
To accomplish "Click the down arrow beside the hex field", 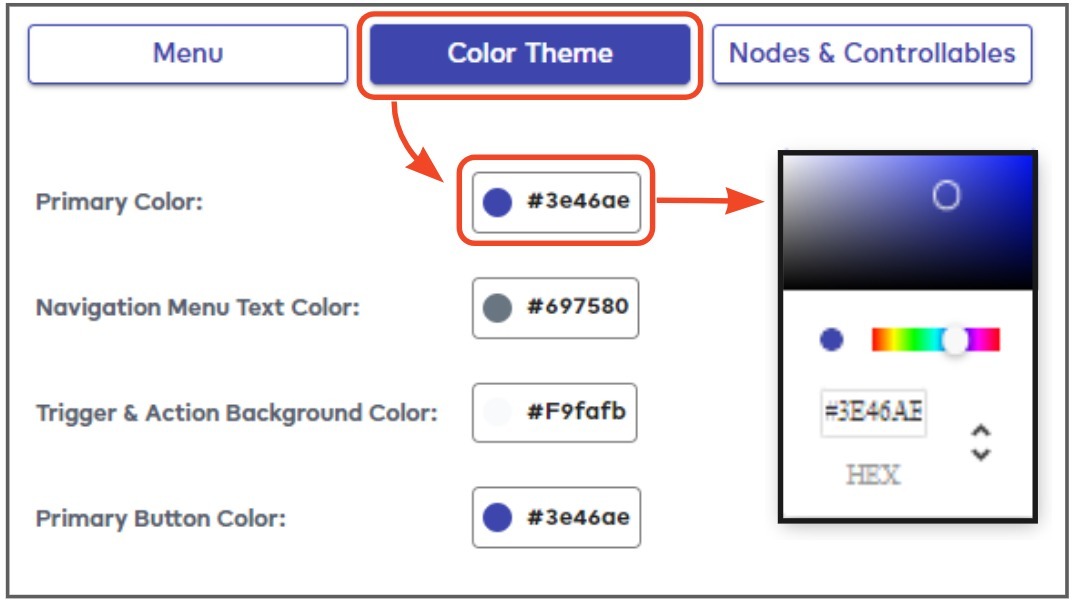I will click(x=981, y=453).
